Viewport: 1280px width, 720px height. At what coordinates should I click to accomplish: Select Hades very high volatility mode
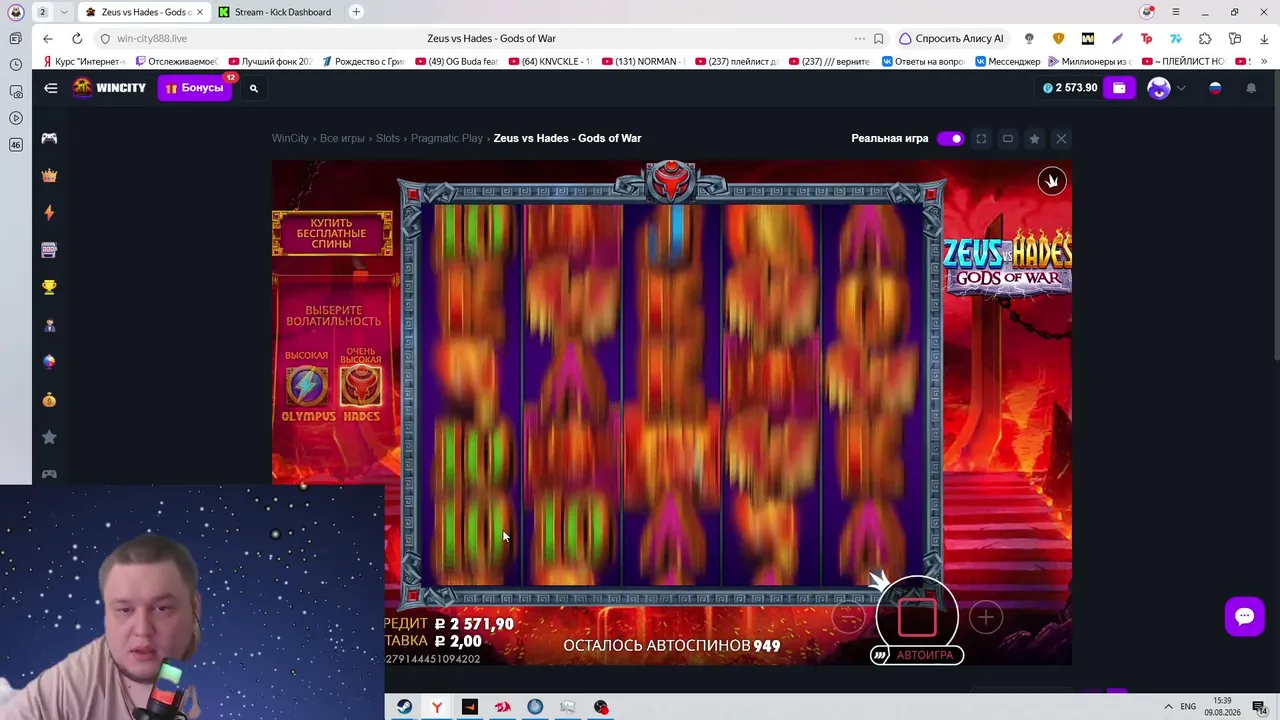pos(361,386)
